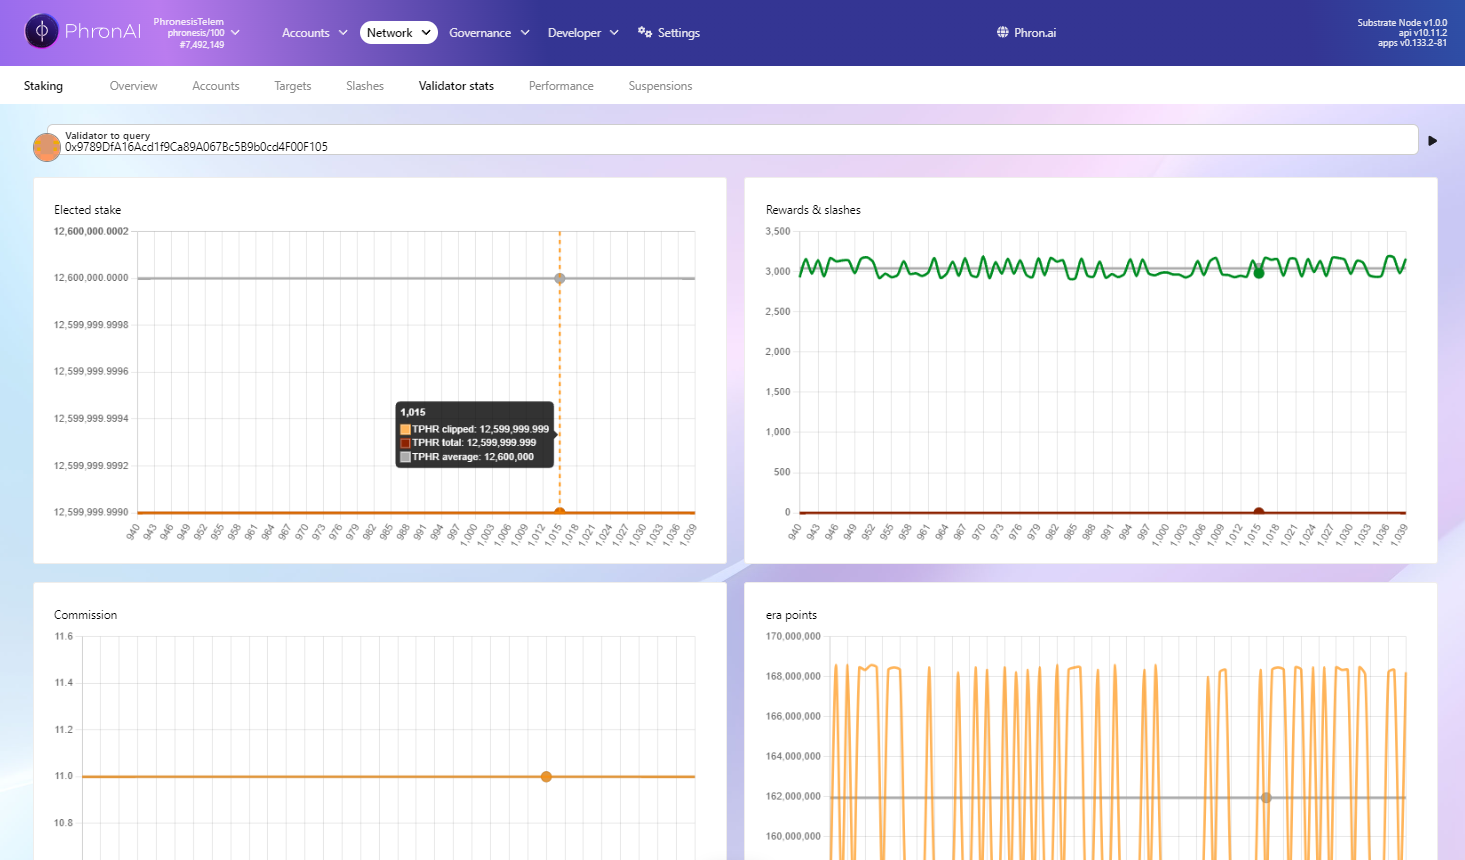Click the globe icon next to Phron.ai

pyautogui.click(x=1003, y=33)
